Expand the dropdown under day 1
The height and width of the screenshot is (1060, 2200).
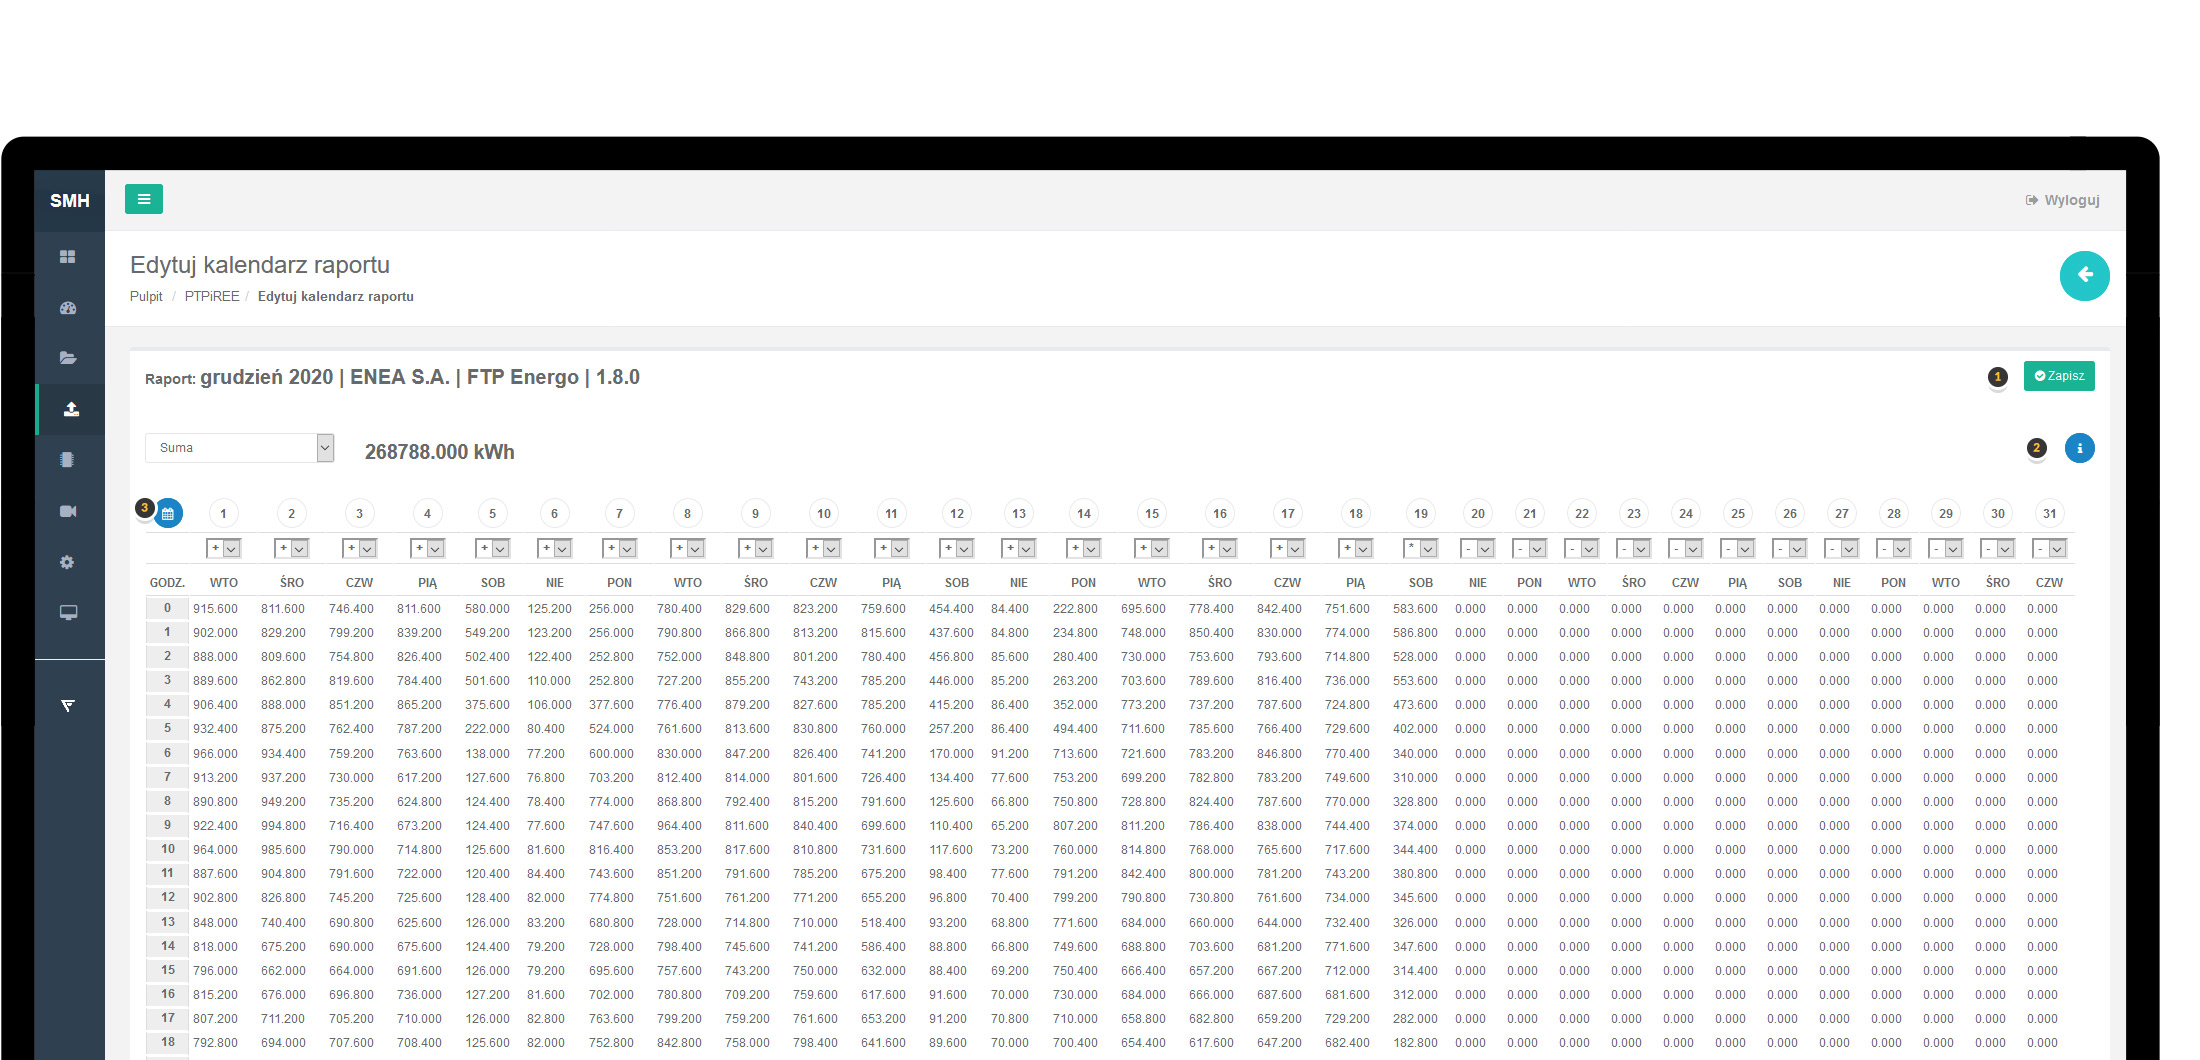coord(223,549)
